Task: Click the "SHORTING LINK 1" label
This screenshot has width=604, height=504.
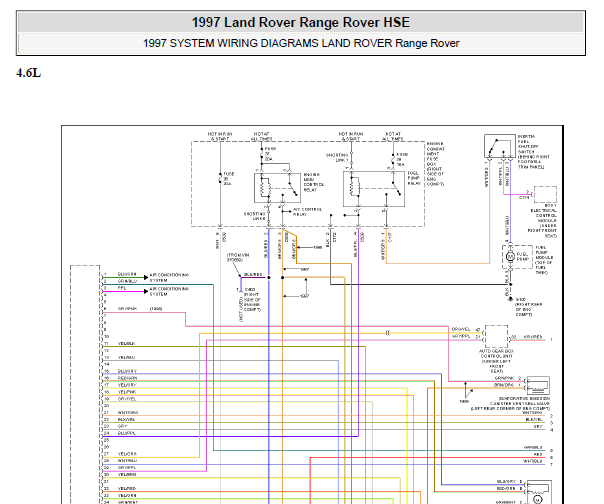Action: coord(337,157)
